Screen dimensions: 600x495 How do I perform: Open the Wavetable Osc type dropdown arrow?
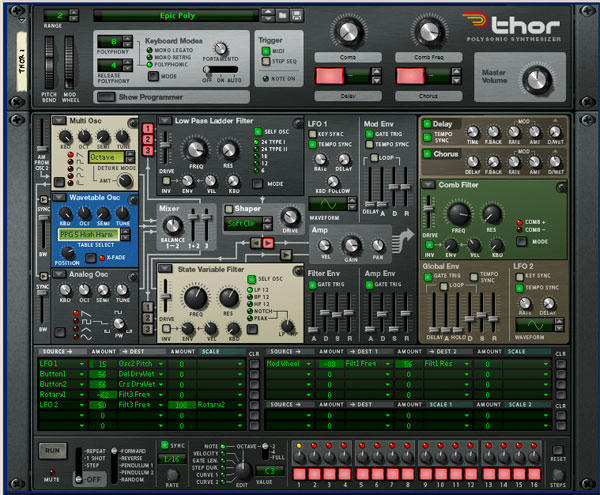click(x=59, y=197)
